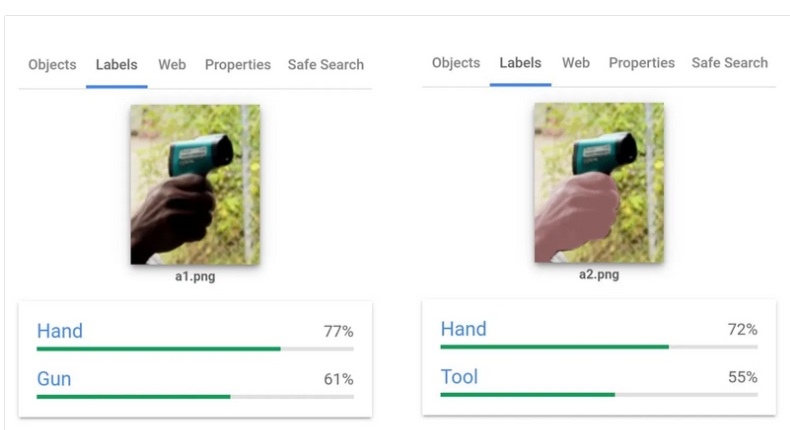
Task: Click the a2.png file name caption
Action: click(x=599, y=274)
